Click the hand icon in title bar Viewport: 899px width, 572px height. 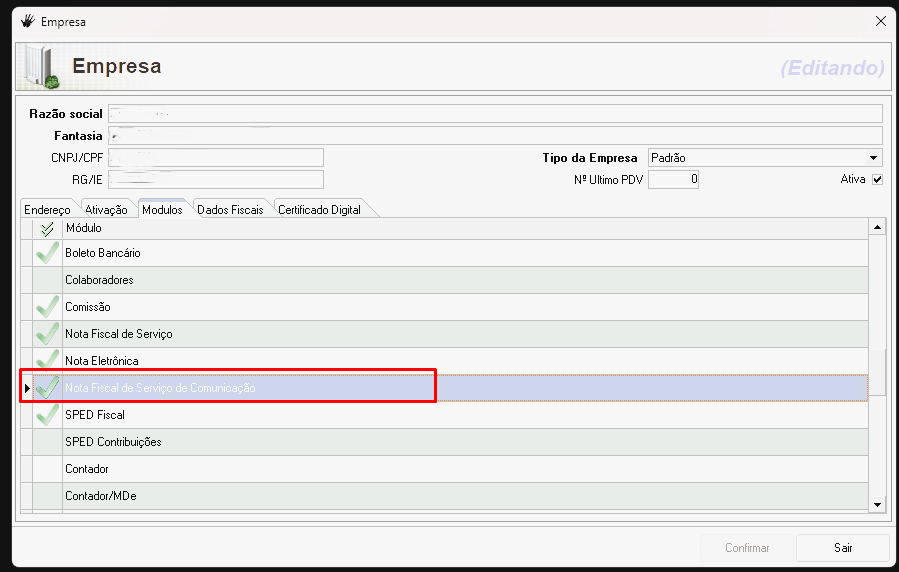click(x=27, y=21)
